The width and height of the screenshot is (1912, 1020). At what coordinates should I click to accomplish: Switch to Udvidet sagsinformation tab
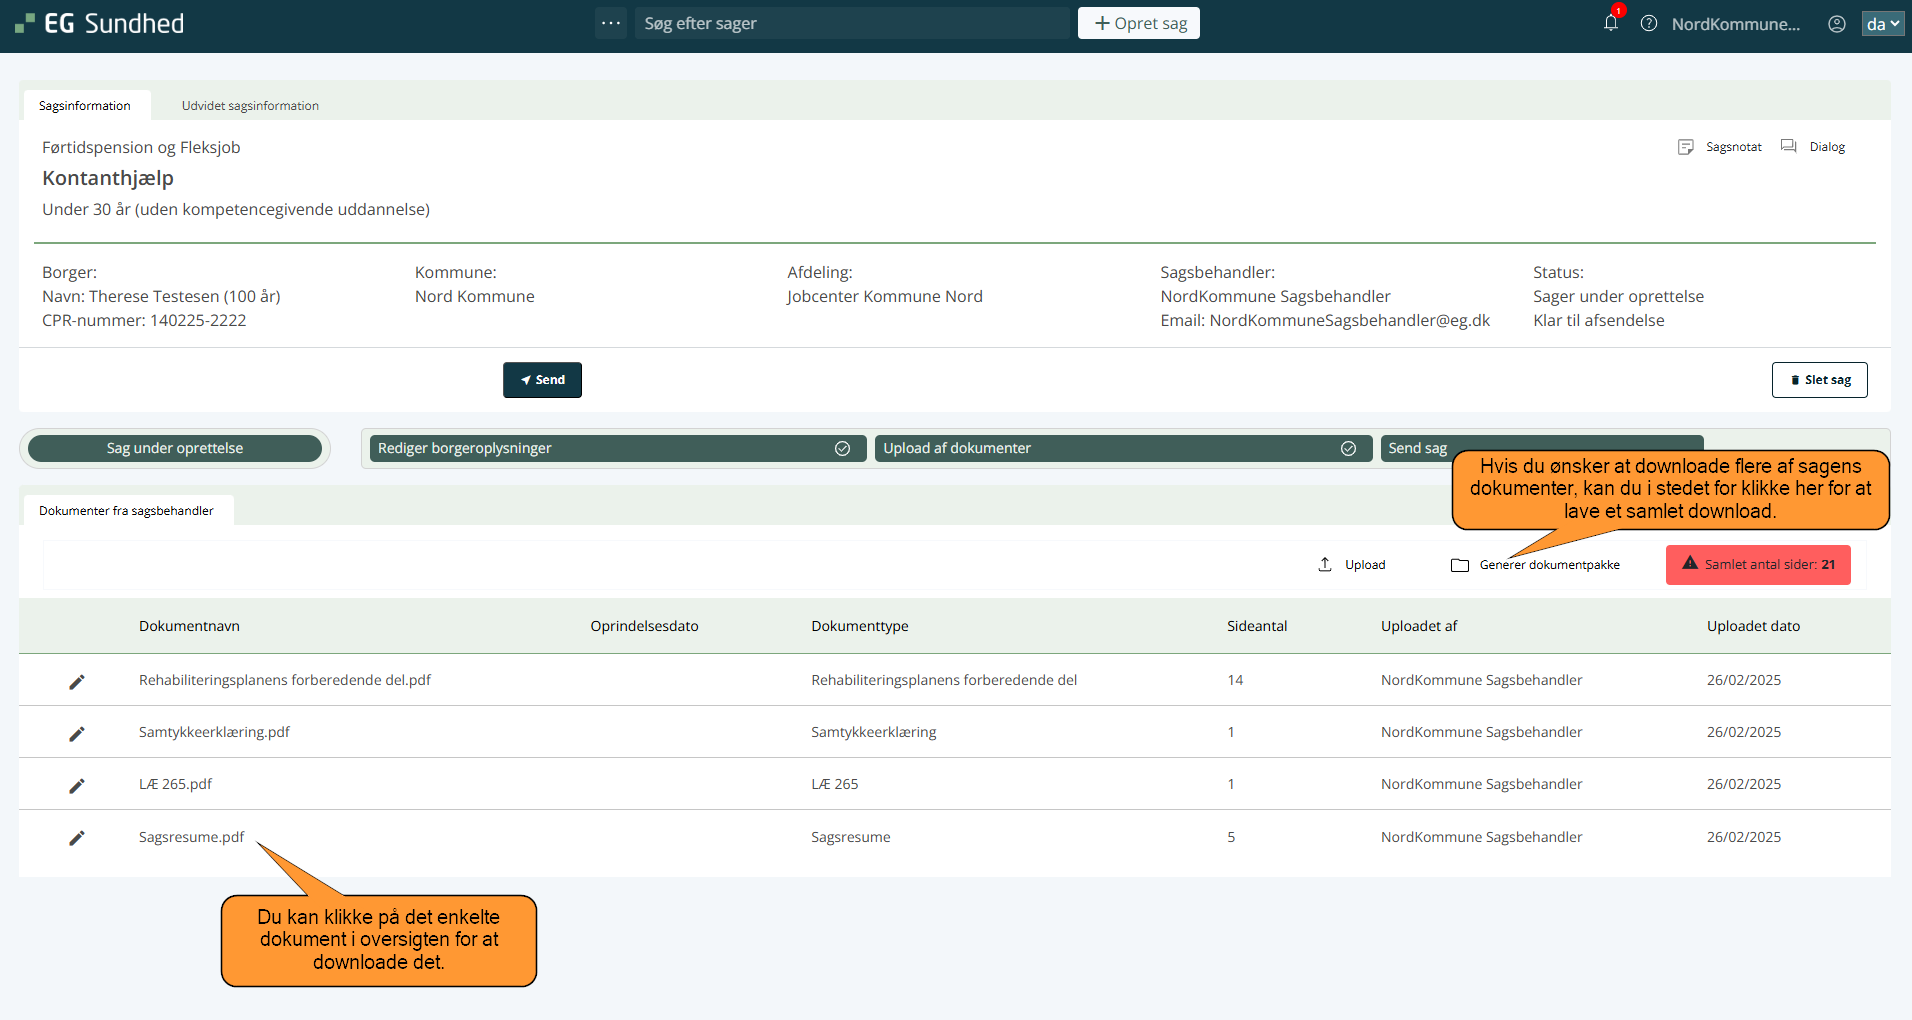pyautogui.click(x=250, y=106)
